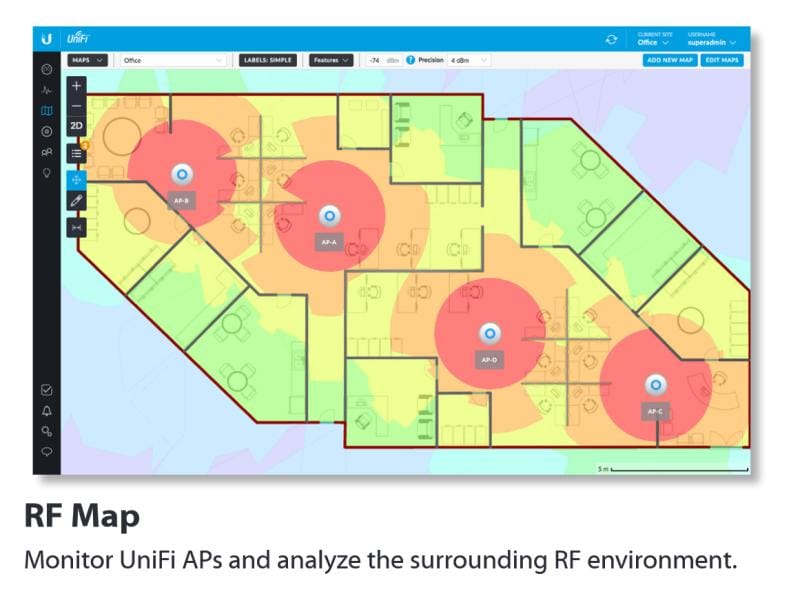Click the refresh icon in the header

(611, 39)
